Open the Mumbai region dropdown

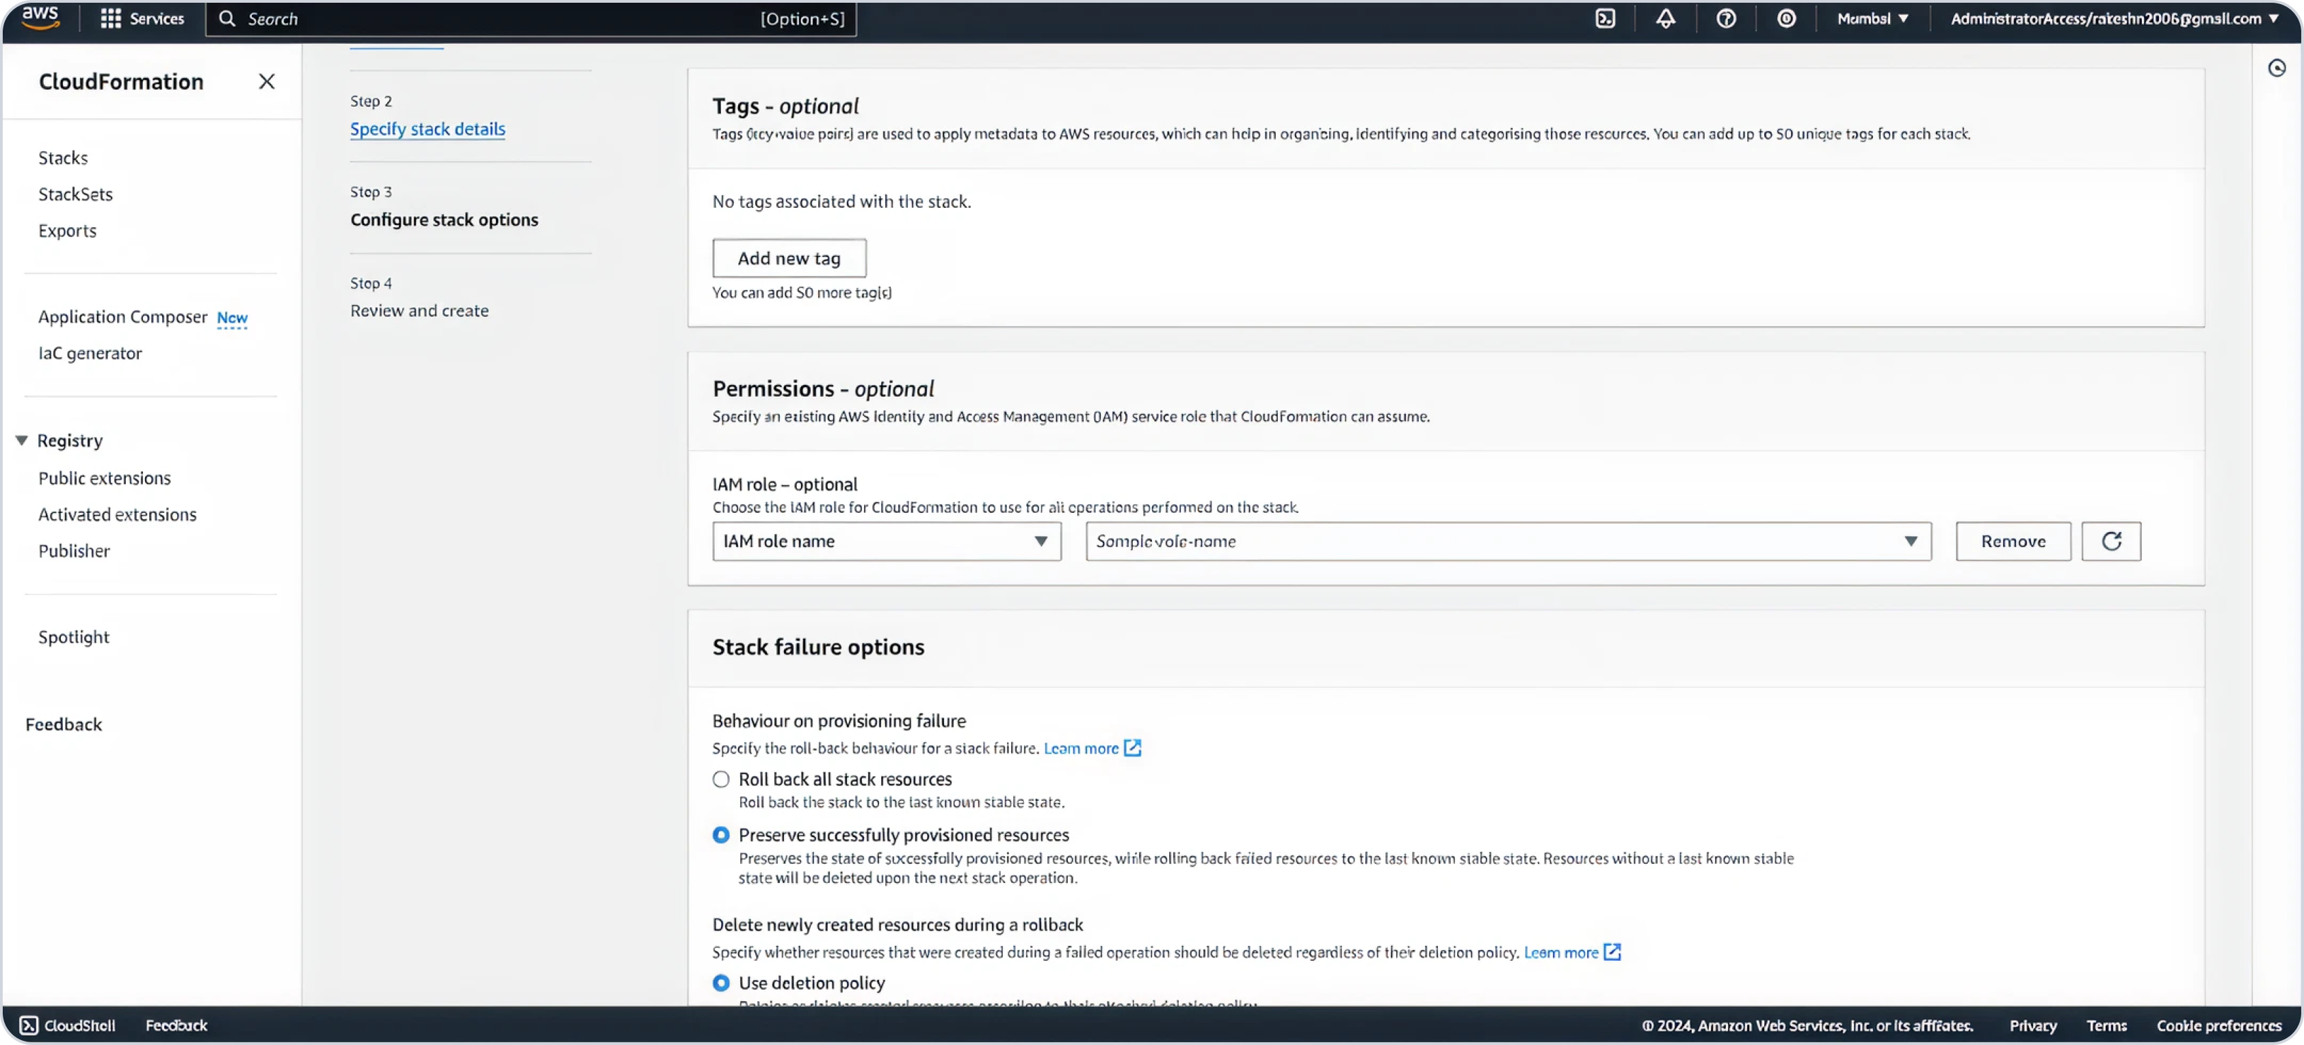click(x=1872, y=19)
